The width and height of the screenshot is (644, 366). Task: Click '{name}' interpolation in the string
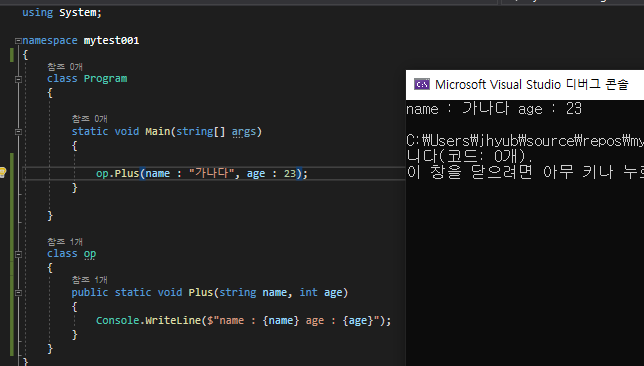click(x=281, y=320)
